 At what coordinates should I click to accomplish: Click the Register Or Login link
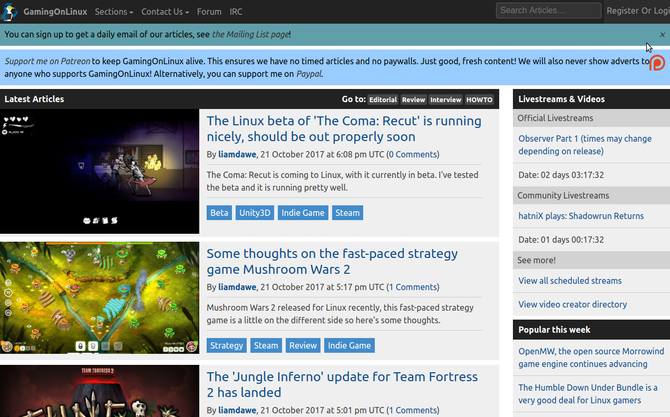638,11
